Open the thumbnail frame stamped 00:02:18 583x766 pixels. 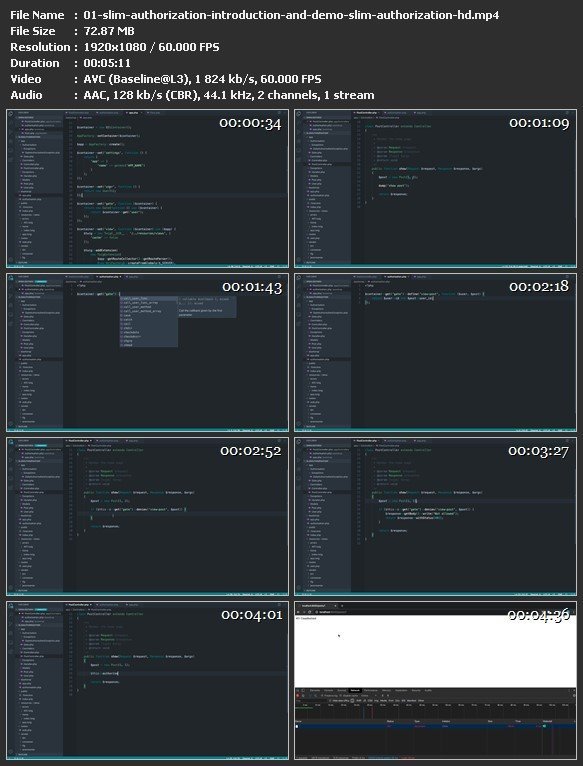point(435,352)
